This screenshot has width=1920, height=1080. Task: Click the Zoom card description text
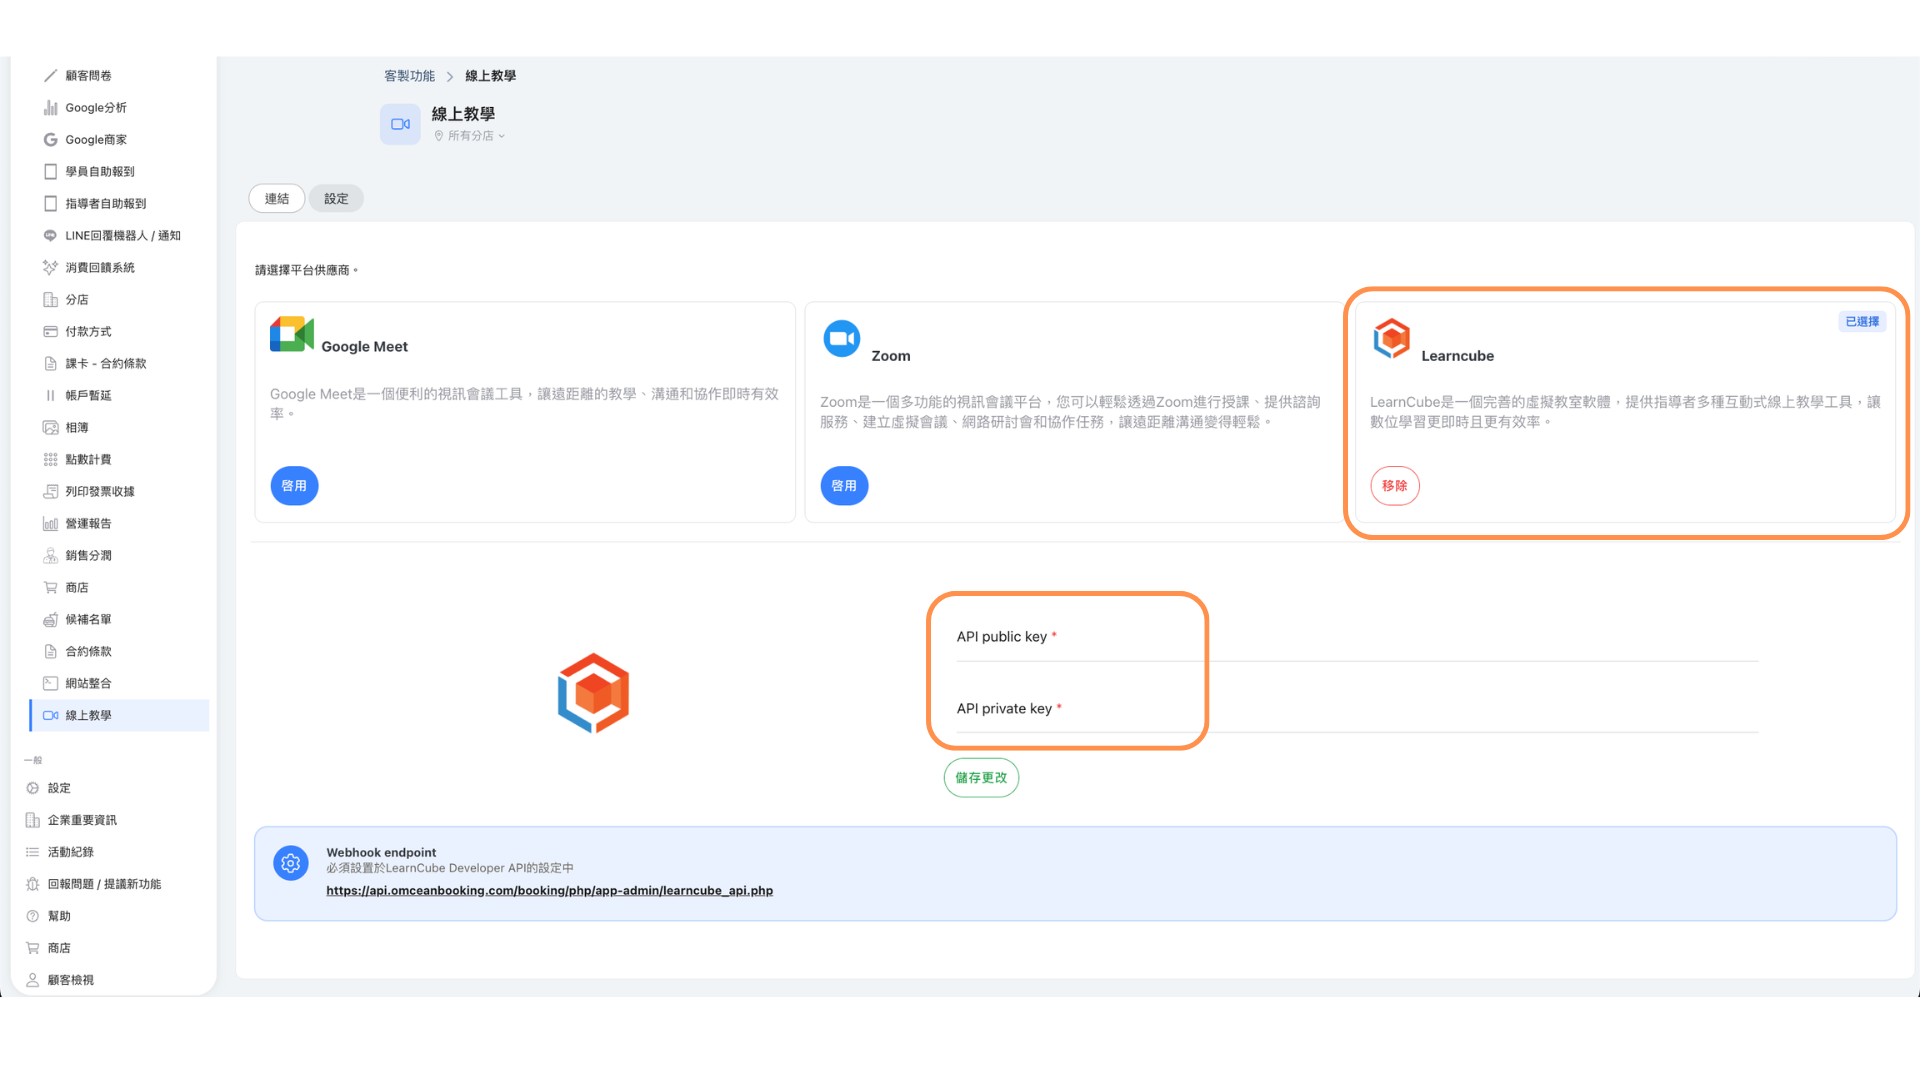click(x=1070, y=412)
